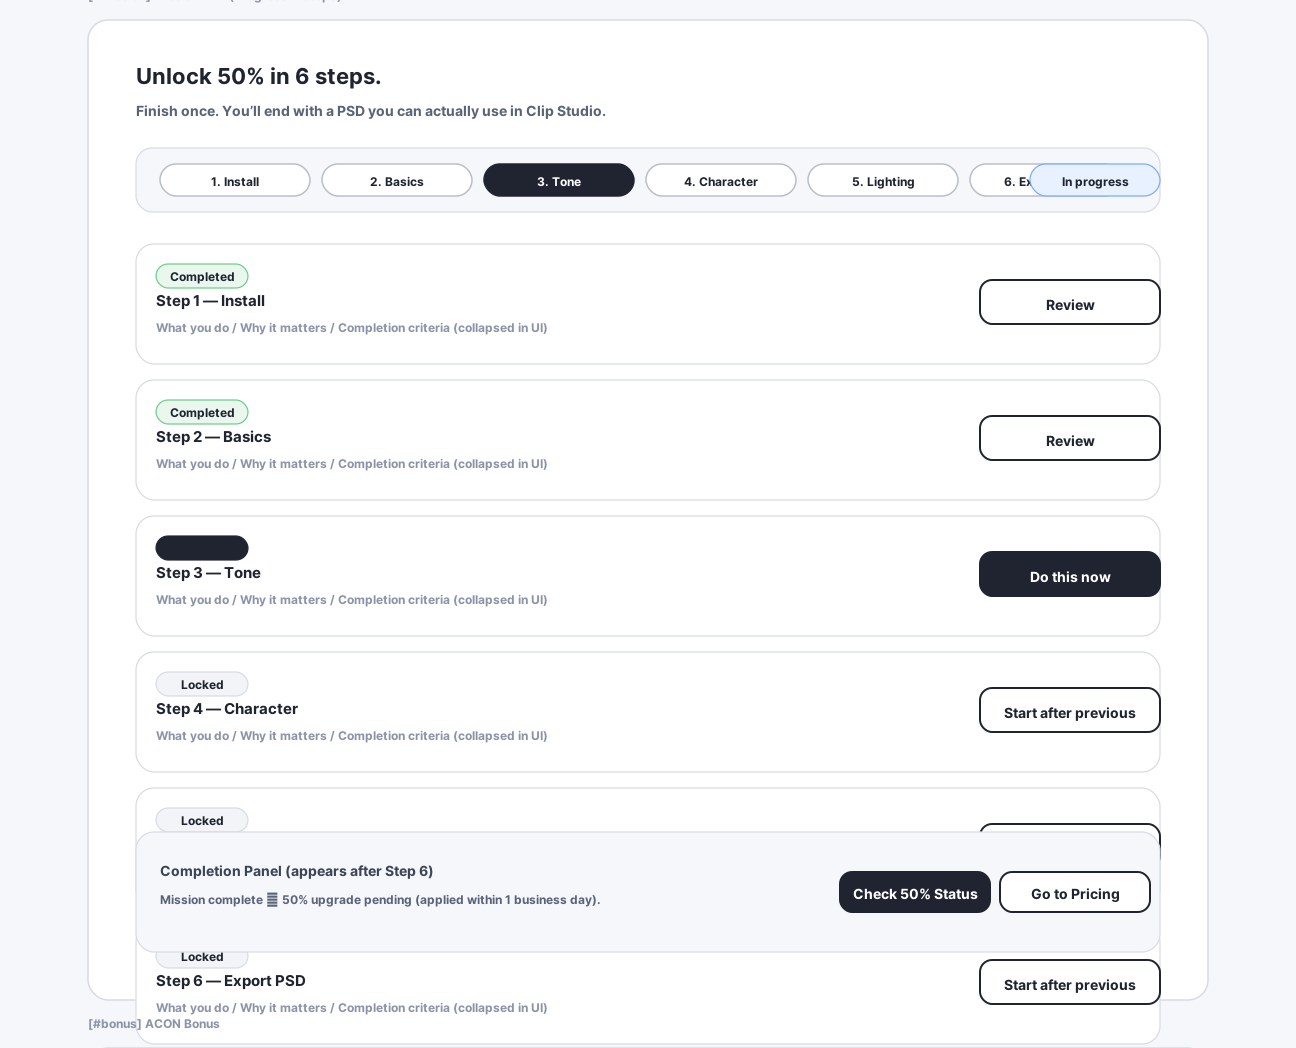Click the Completed badge on Step 2
Image resolution: width=1296 pixels, height=1048 pixels.
click(202, 413)
